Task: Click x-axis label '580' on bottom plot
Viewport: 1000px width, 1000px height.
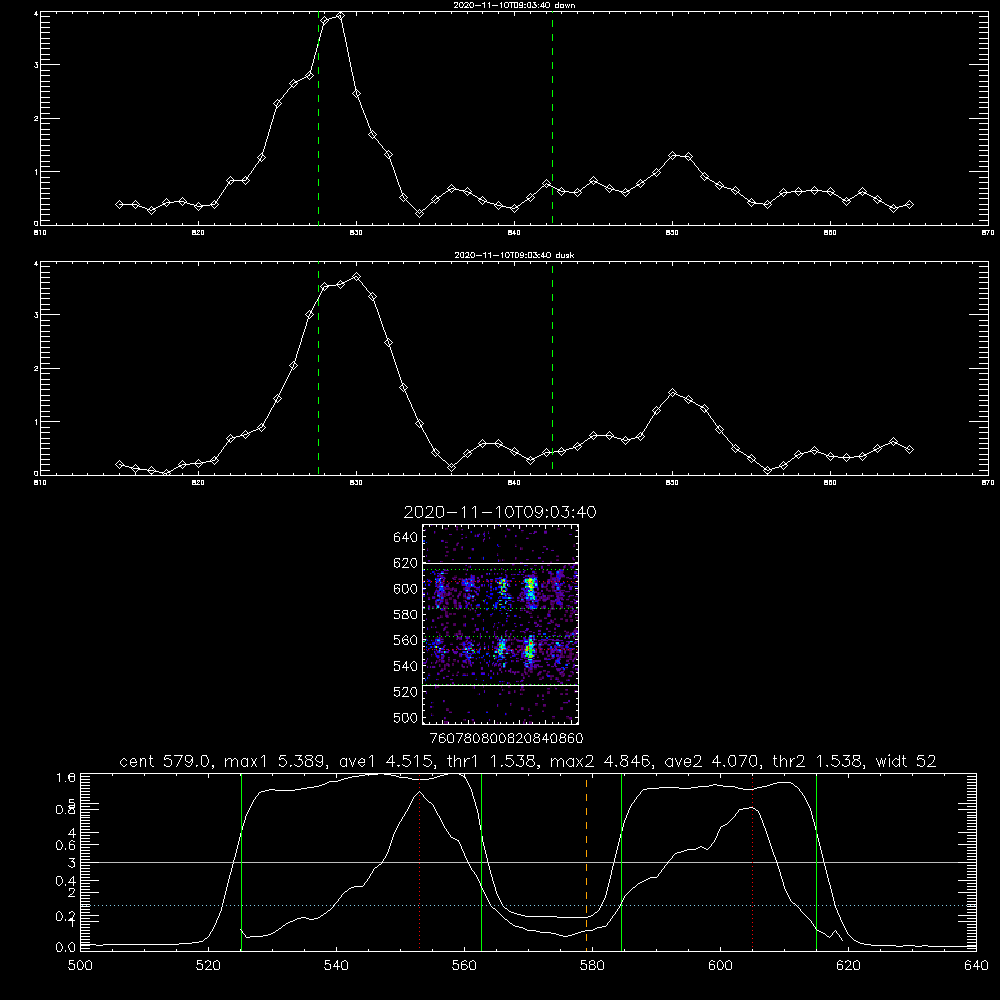Action: coord(592,966)
